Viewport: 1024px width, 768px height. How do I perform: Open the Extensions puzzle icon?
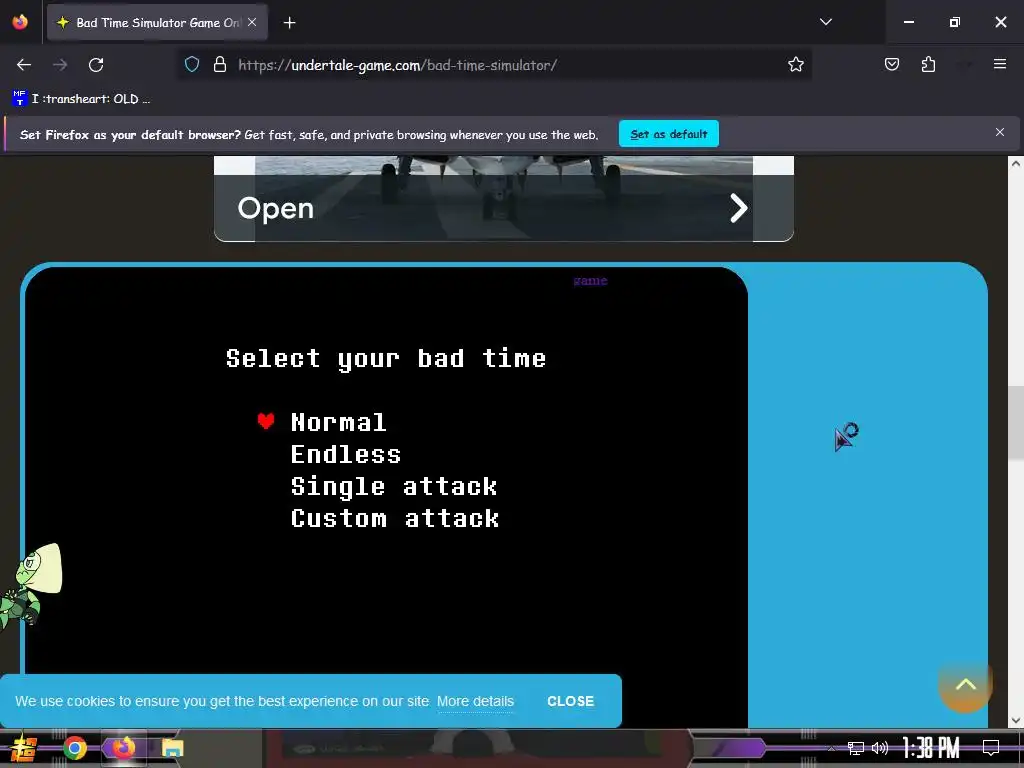pos(928,65)
